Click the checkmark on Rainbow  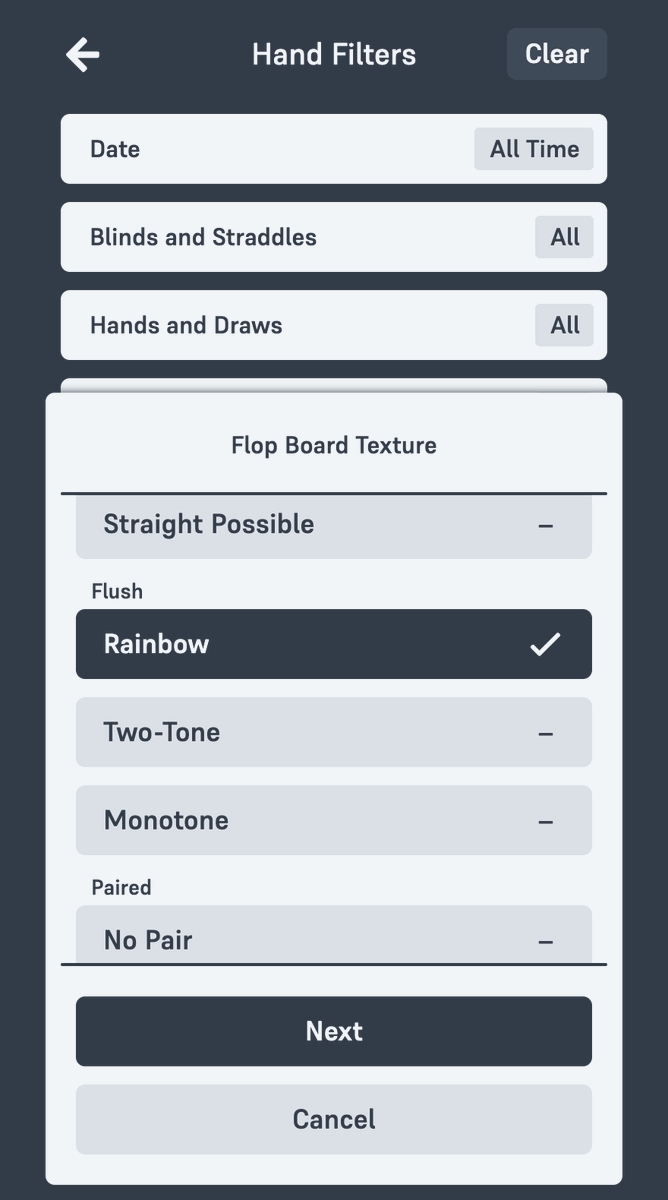pyautogui.click(x=545, y=644)
